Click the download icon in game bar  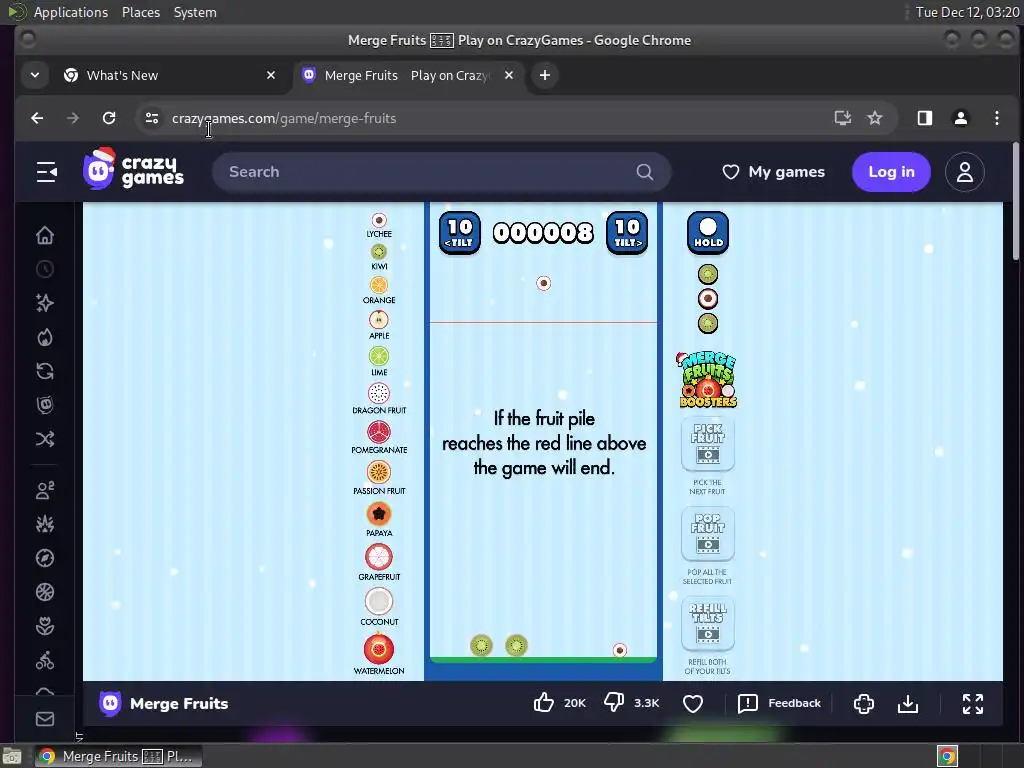coord(908,703)
